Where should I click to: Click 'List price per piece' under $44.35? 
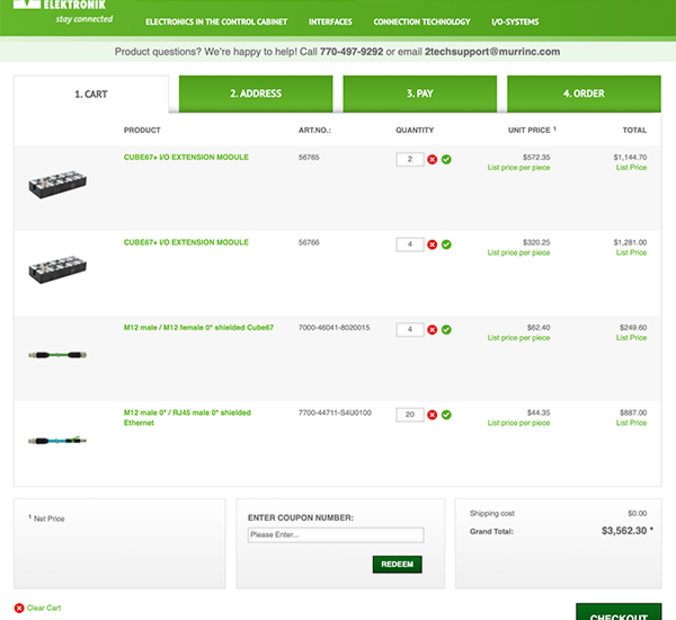(519, 423)
